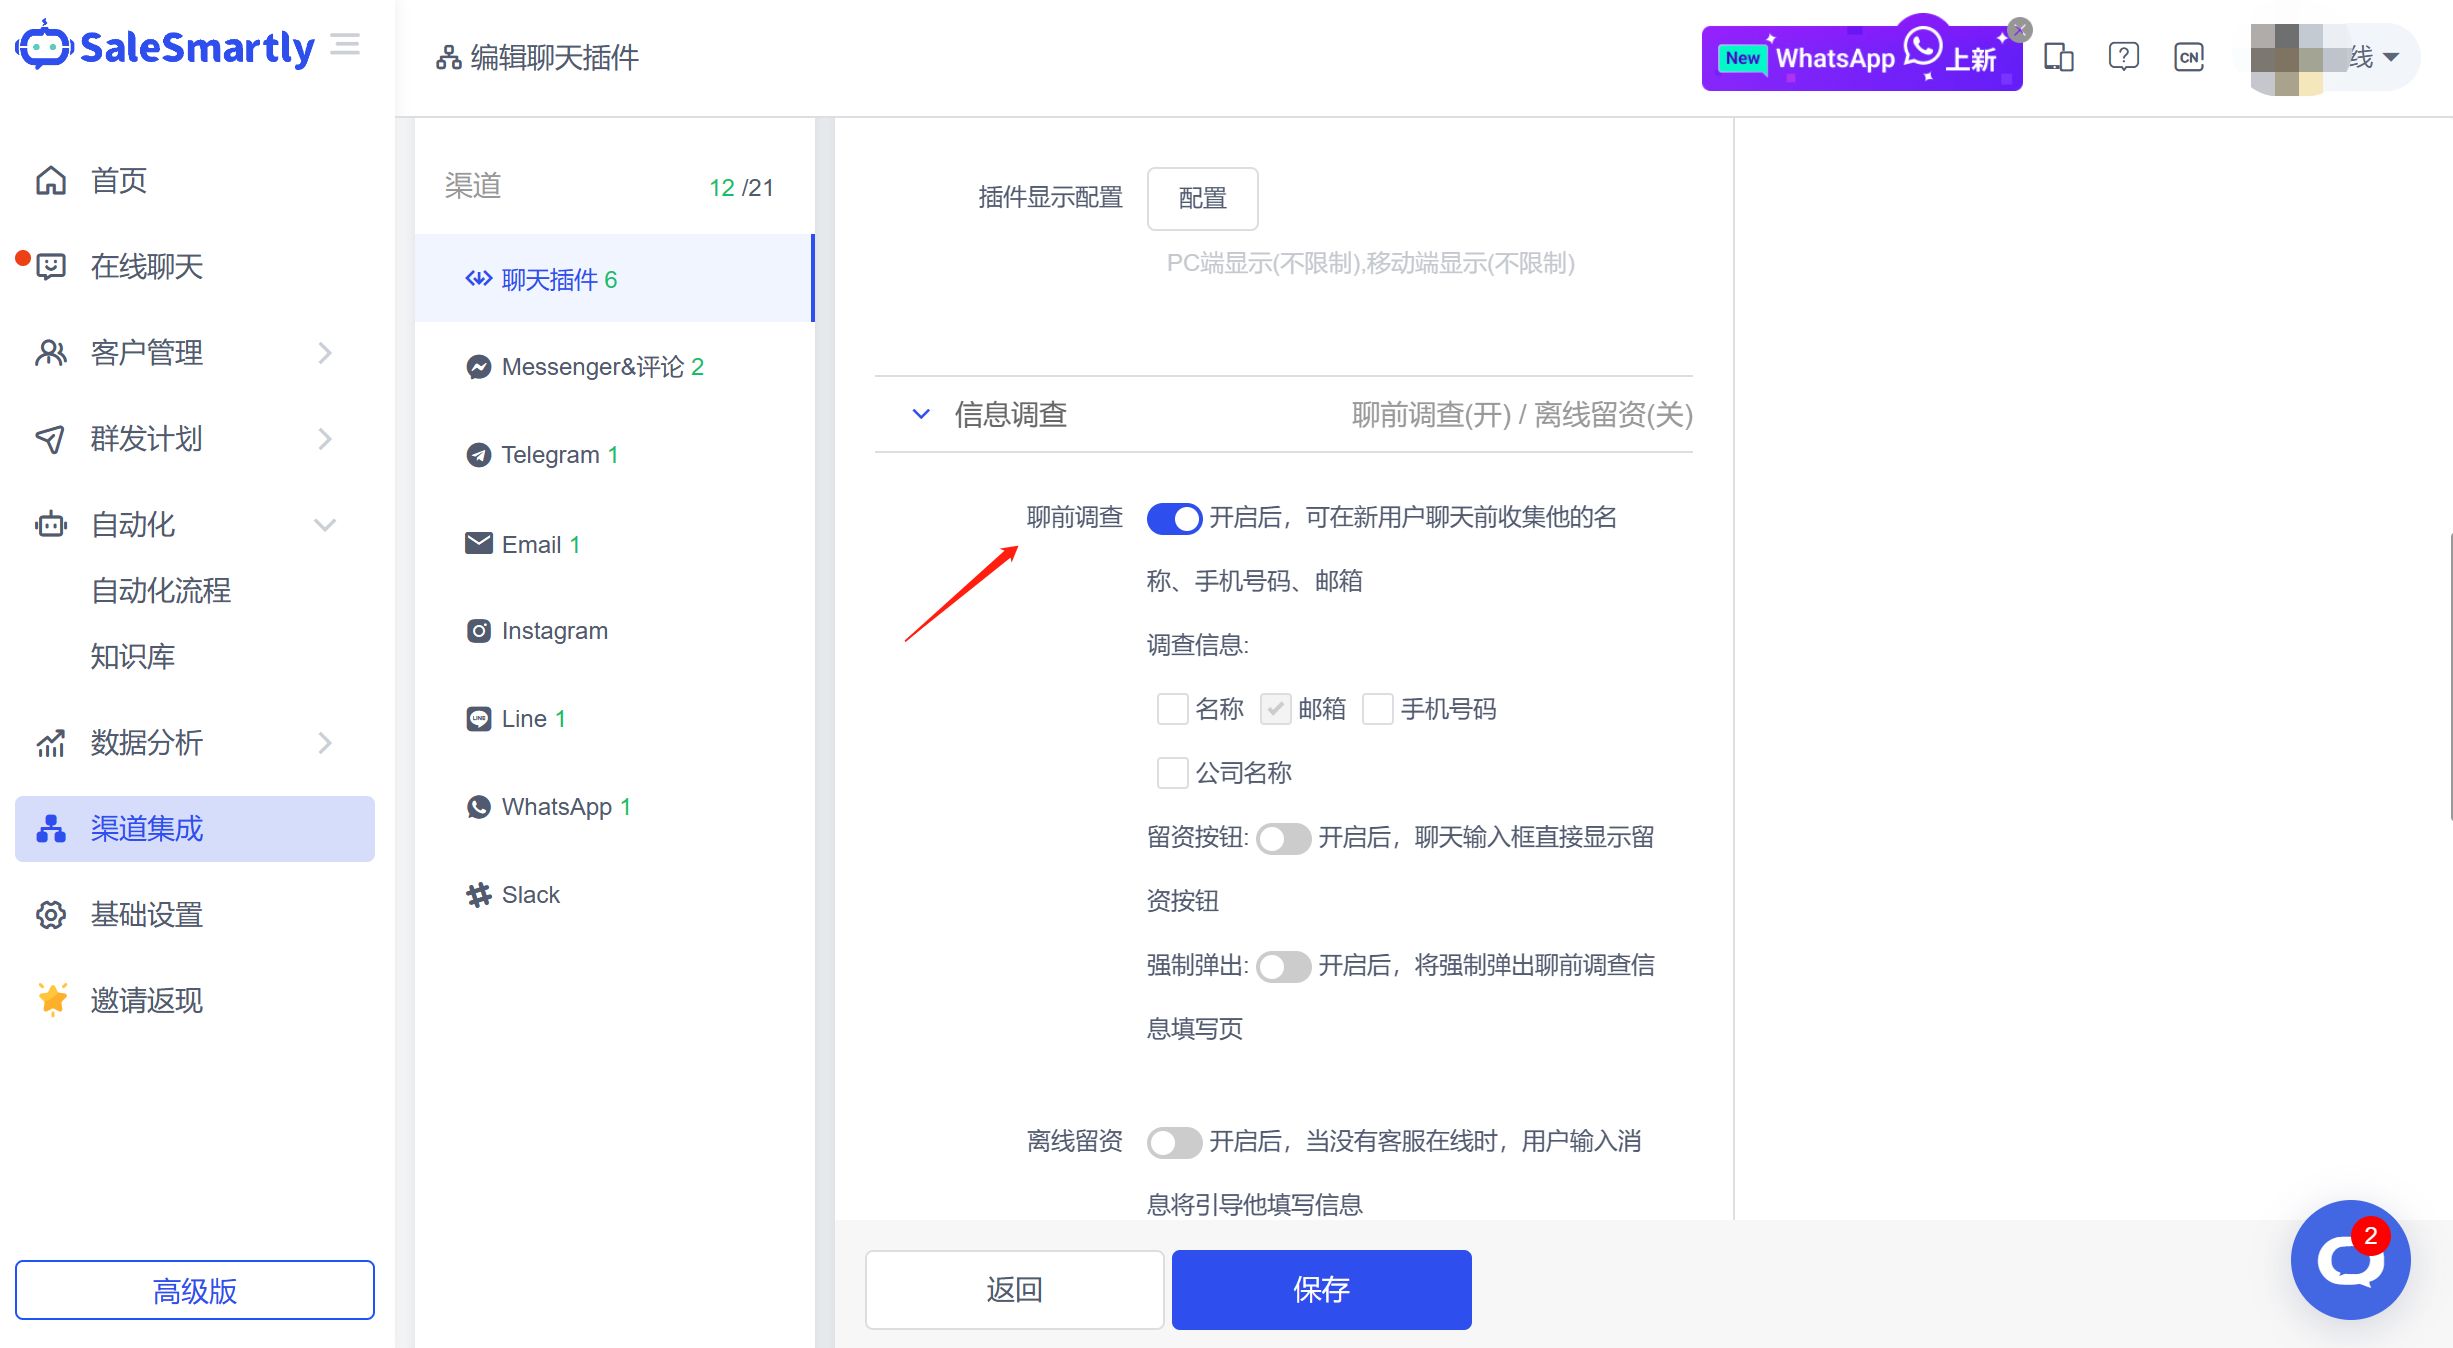Click the 配置 display config button
Image resolution: width=2453 pixels, height=1348 pixels.
point(1201,198)
